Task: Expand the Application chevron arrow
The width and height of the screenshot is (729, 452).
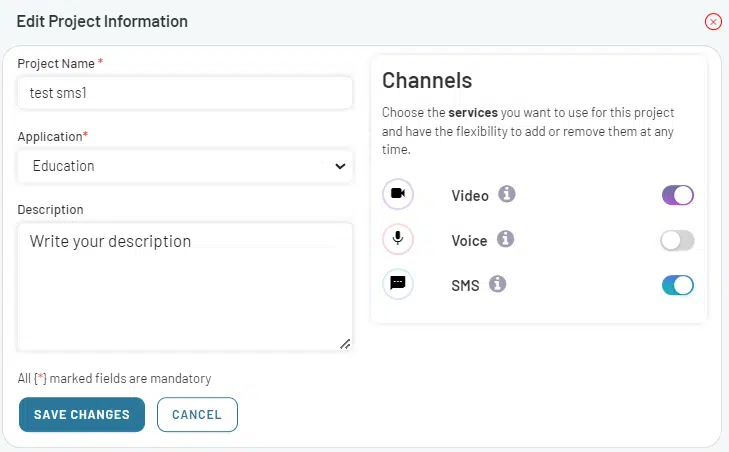Action: [x=340, y=166]
